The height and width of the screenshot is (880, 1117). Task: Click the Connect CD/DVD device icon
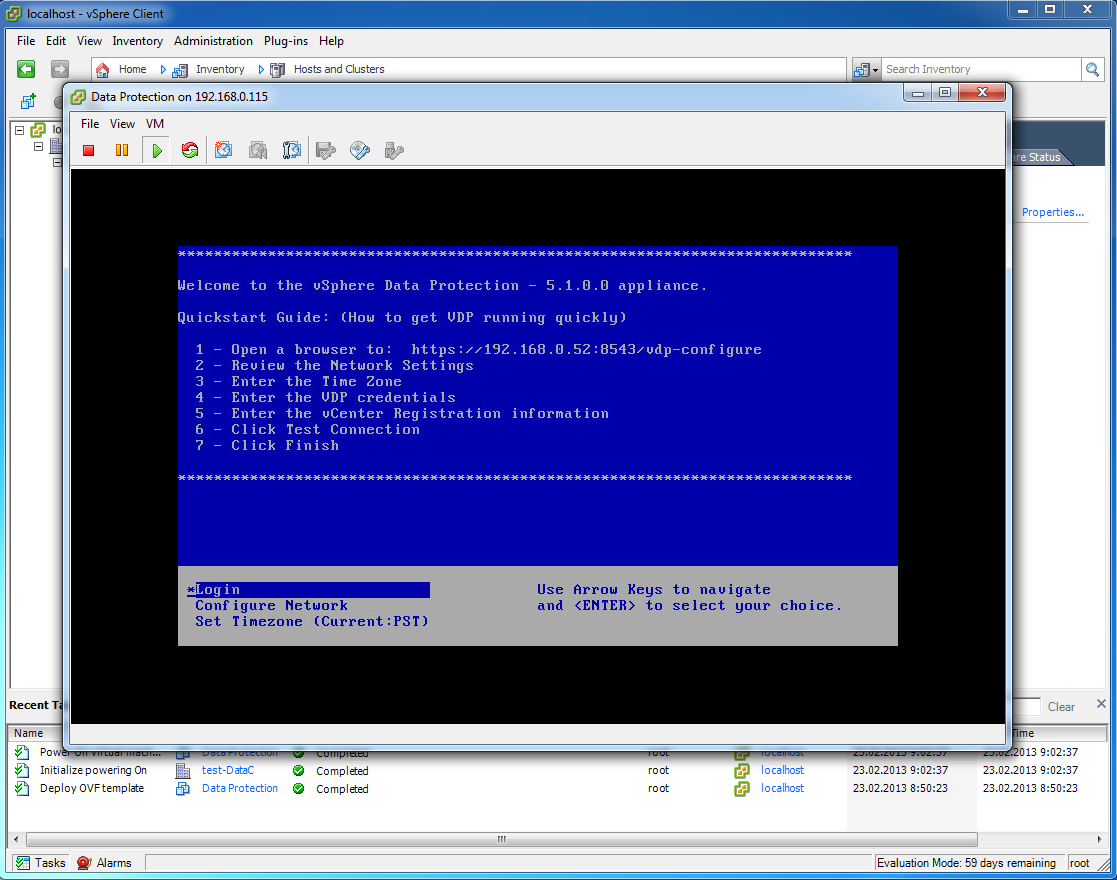coord(360,150)
